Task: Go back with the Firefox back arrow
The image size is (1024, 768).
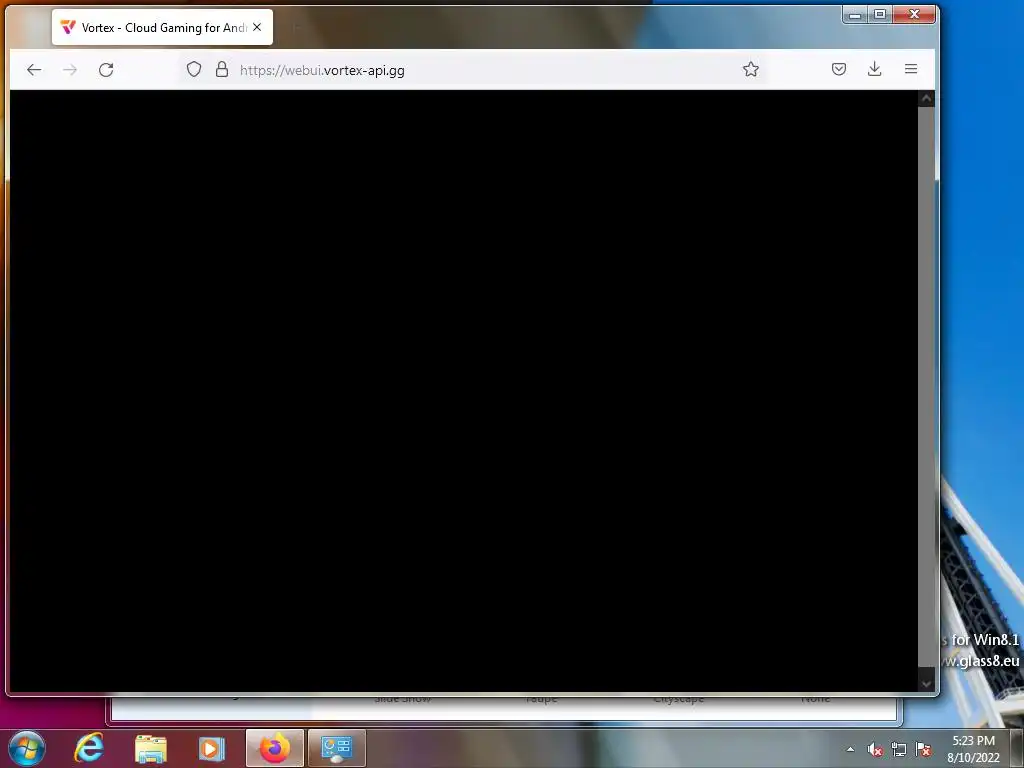Action: coord(34,69)
